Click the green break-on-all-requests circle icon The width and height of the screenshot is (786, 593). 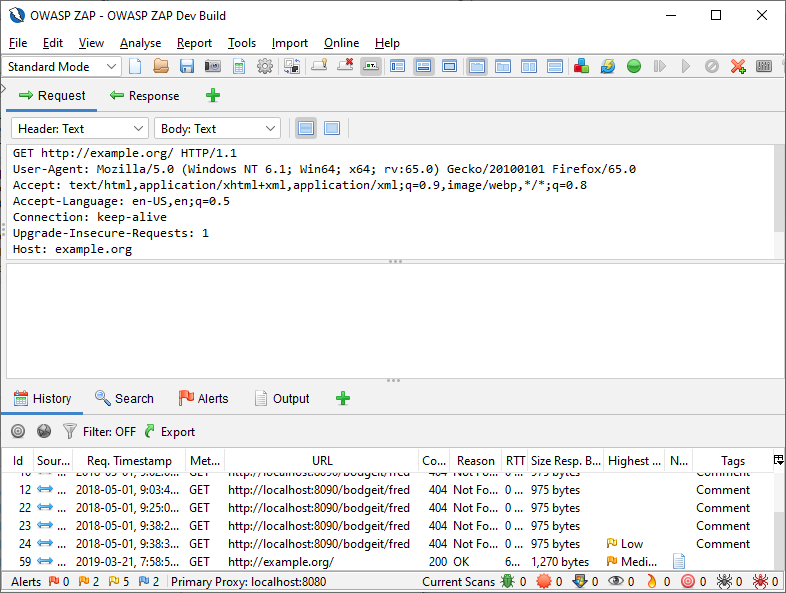634,67
